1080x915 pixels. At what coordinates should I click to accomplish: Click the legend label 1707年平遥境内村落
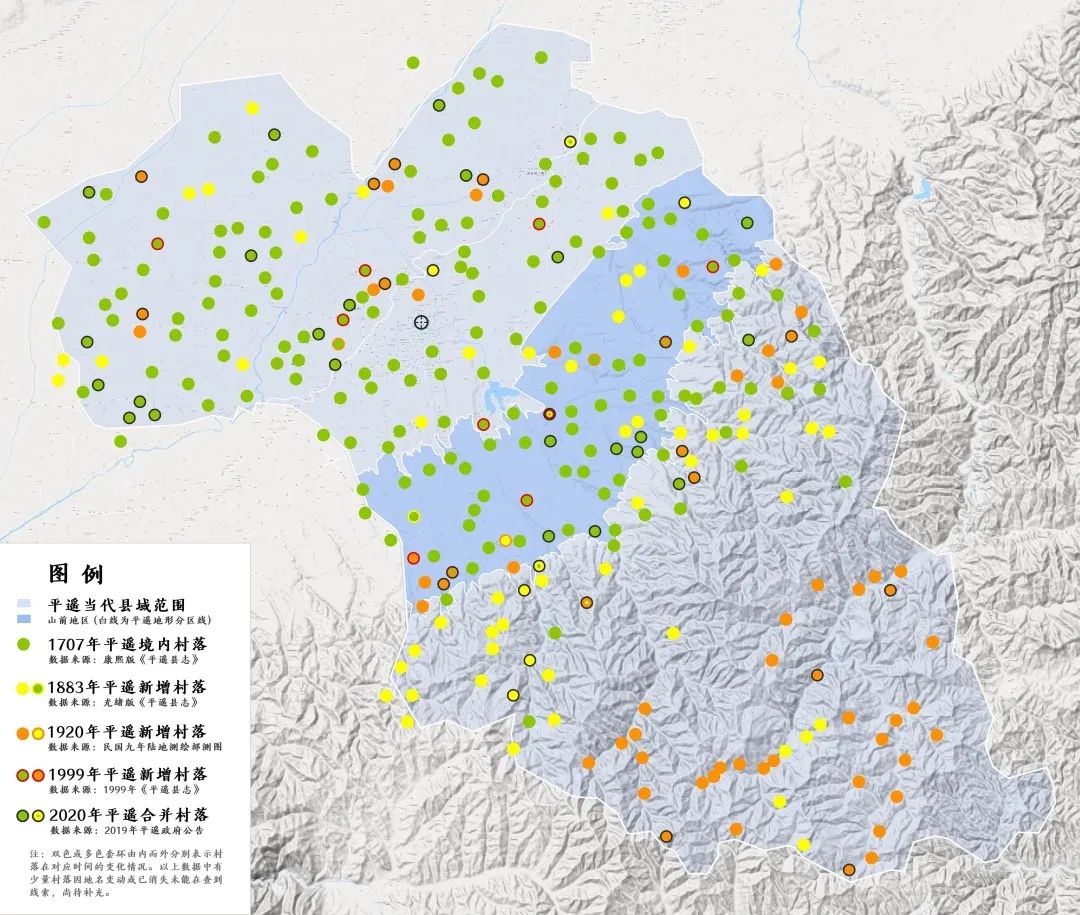[127, 644]
